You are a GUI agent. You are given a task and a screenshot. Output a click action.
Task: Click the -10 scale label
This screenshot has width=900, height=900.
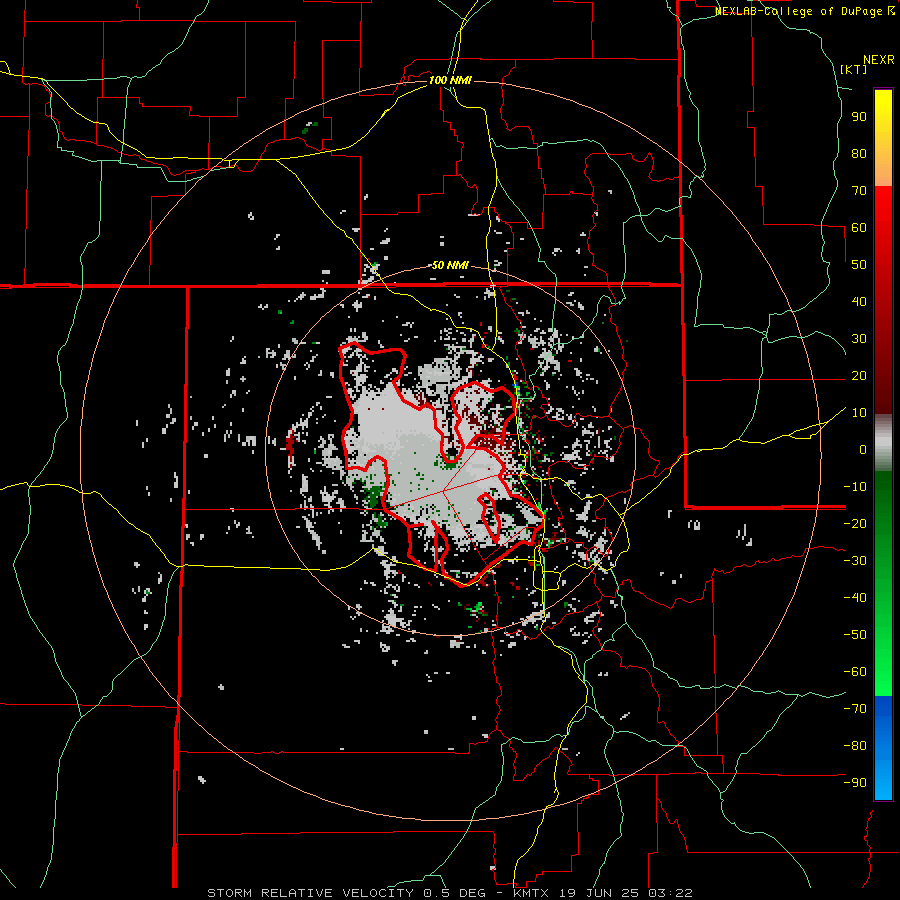[855, 487]
